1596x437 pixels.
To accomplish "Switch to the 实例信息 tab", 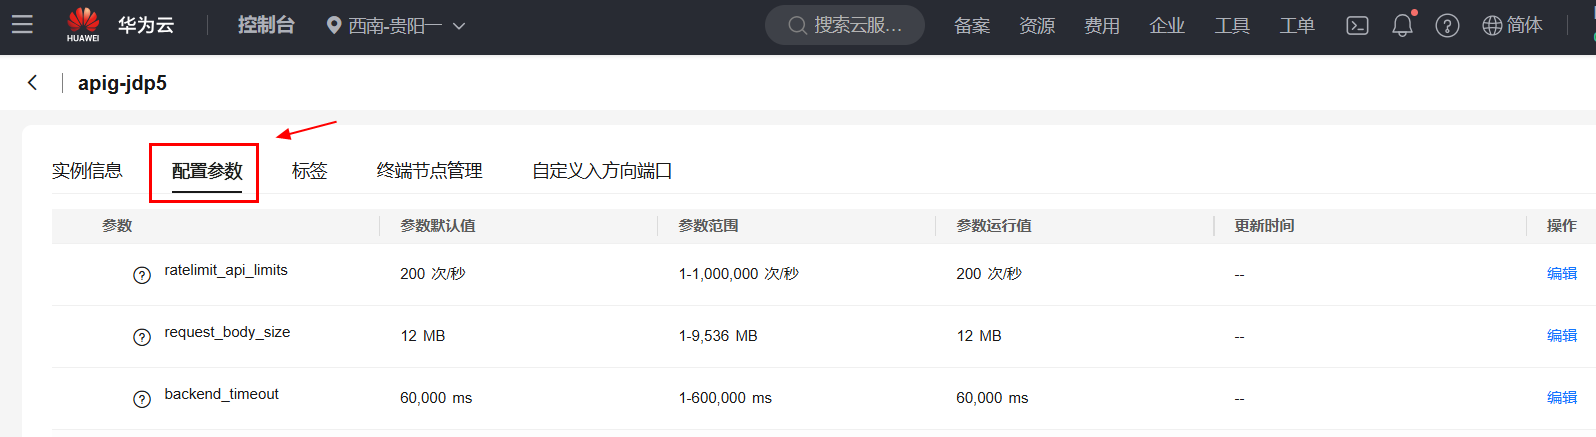I will (87, 171).
